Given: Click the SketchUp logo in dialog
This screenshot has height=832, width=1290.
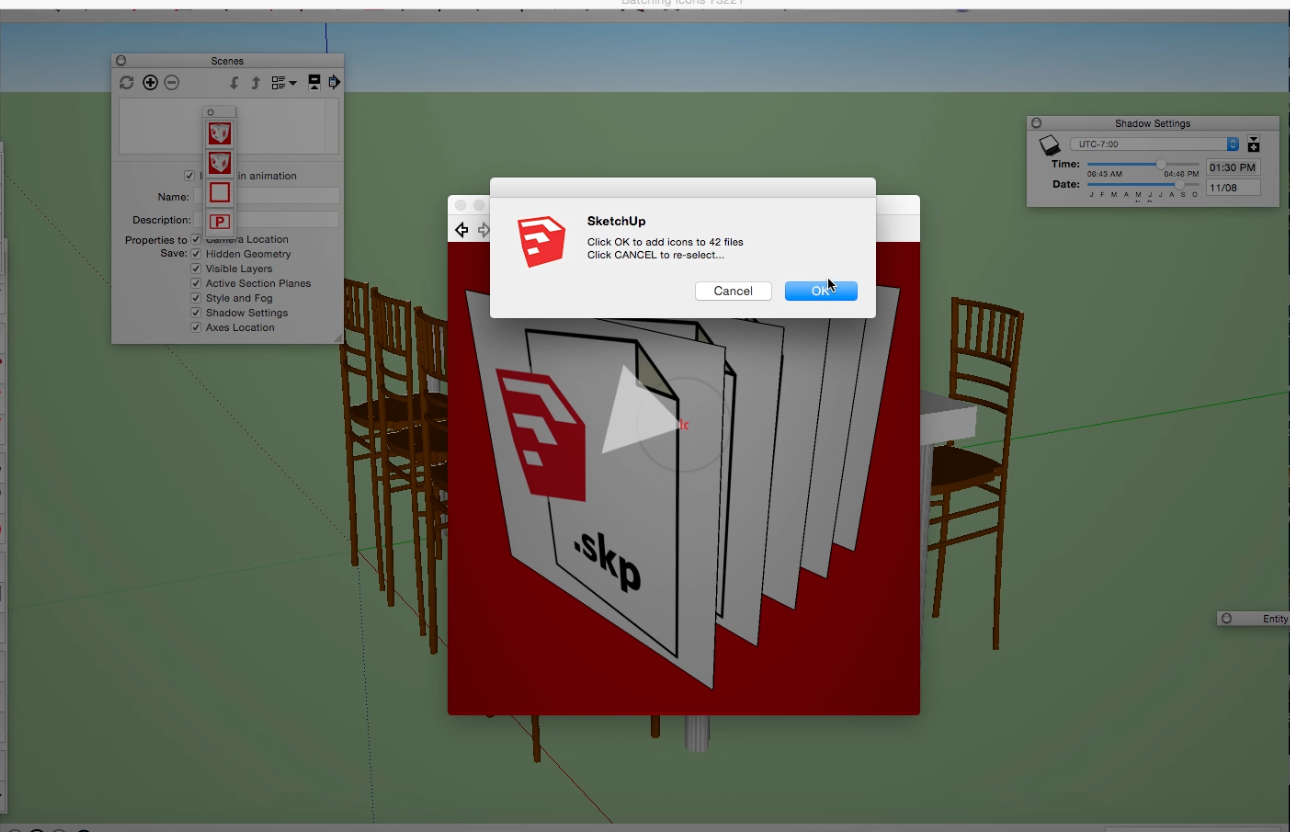Looking at the screenshot, I should [x=541, y=241].
